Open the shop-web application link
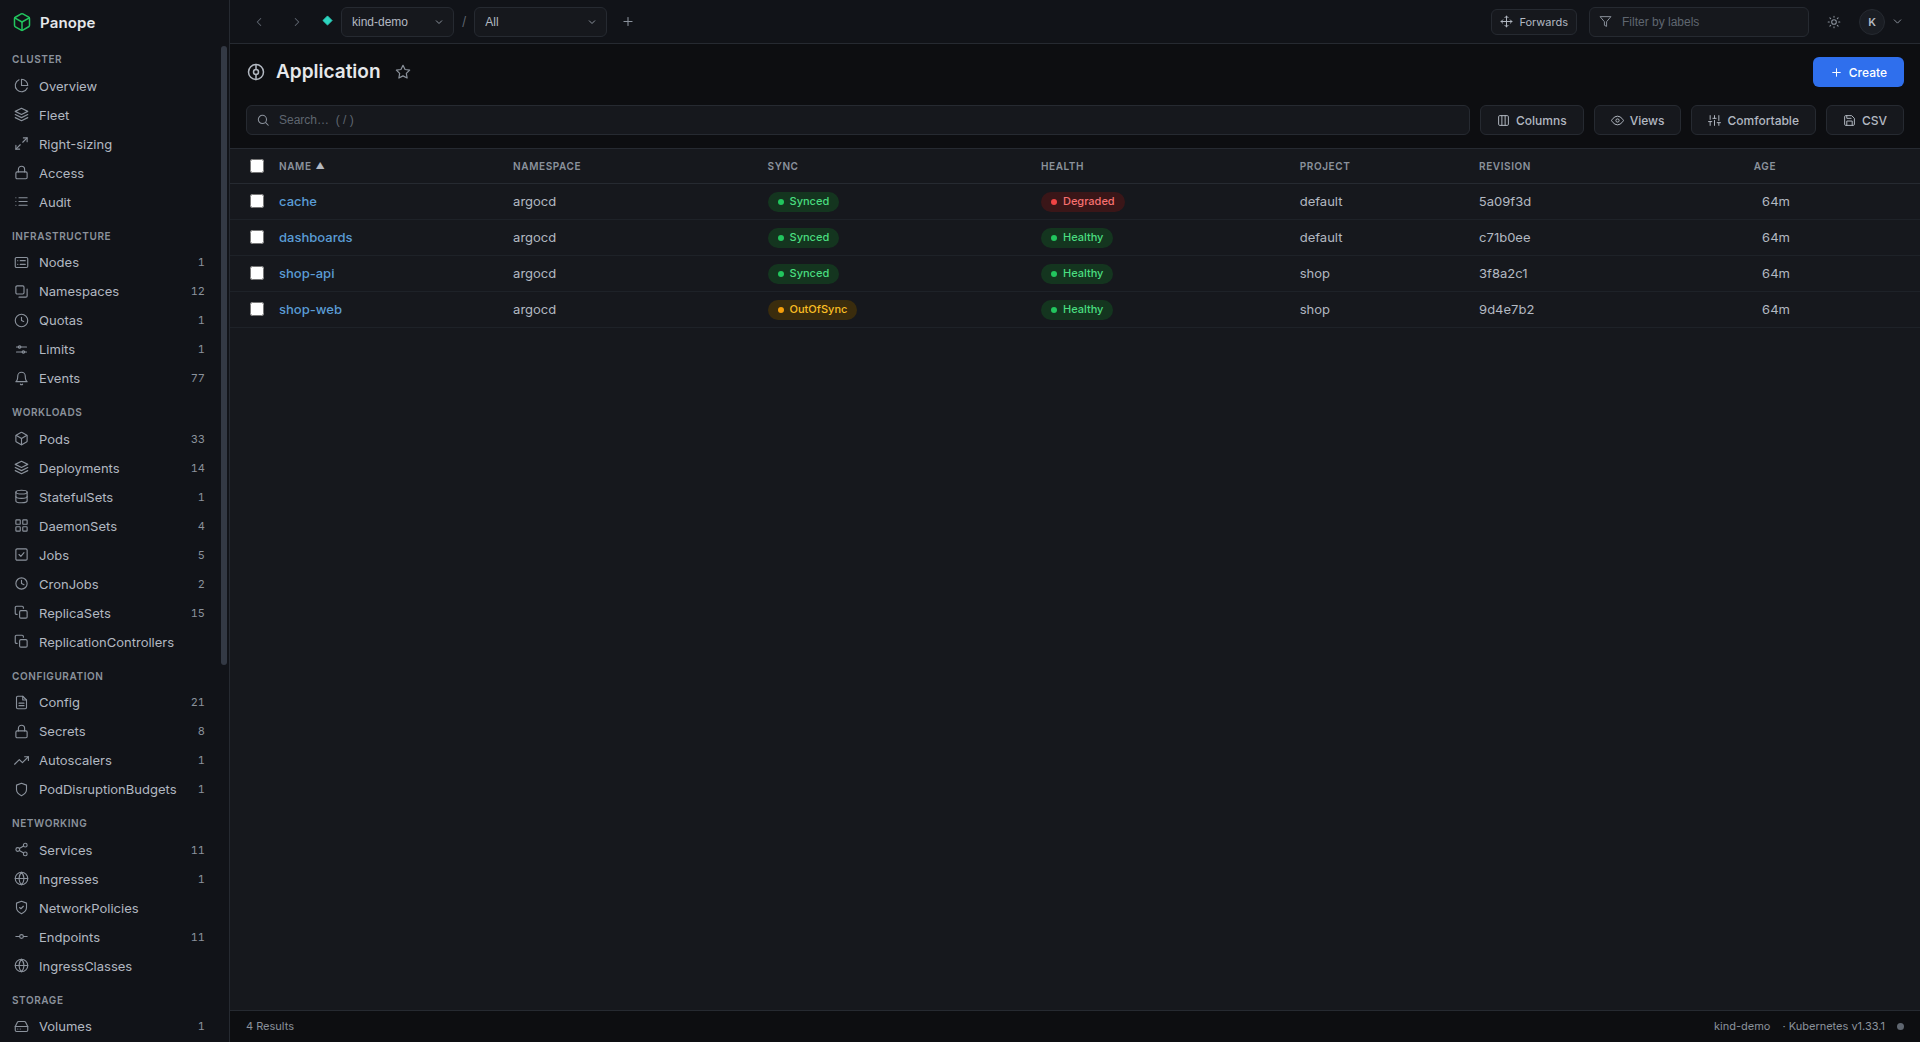This screenshot has height=1042, width=1920. pyautogui.click(x=310, y=309)
